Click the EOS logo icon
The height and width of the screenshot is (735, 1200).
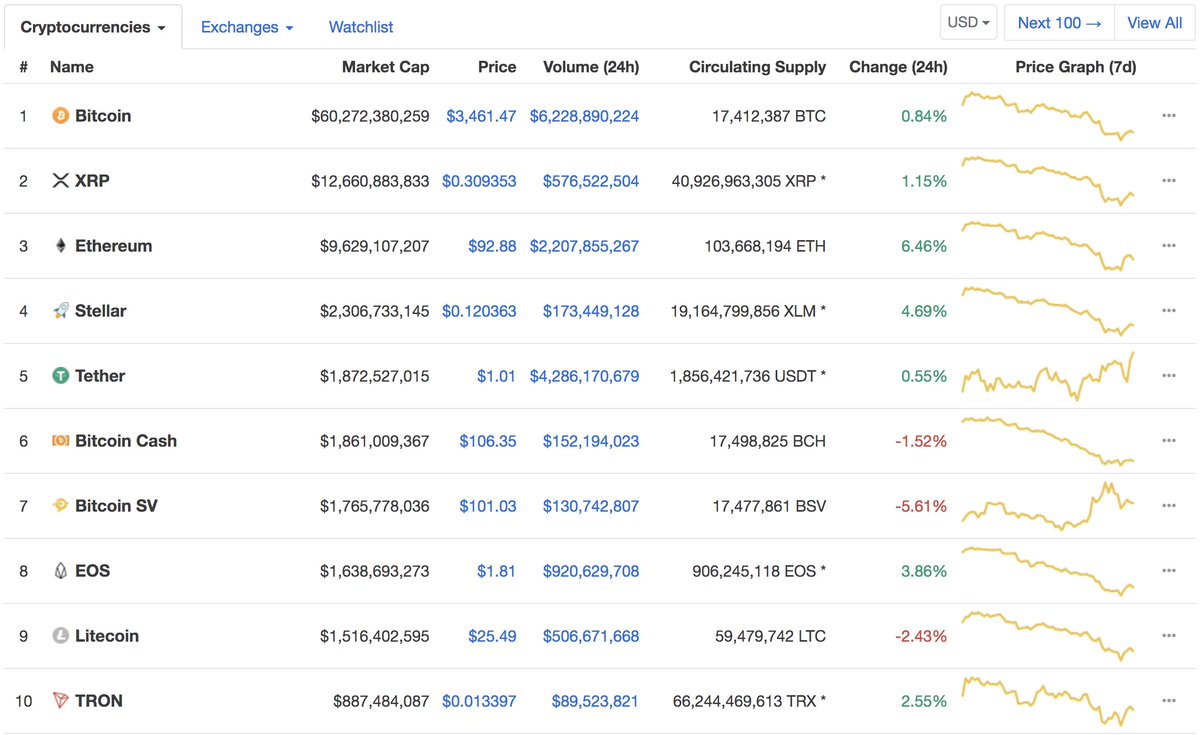coord(60,571)
